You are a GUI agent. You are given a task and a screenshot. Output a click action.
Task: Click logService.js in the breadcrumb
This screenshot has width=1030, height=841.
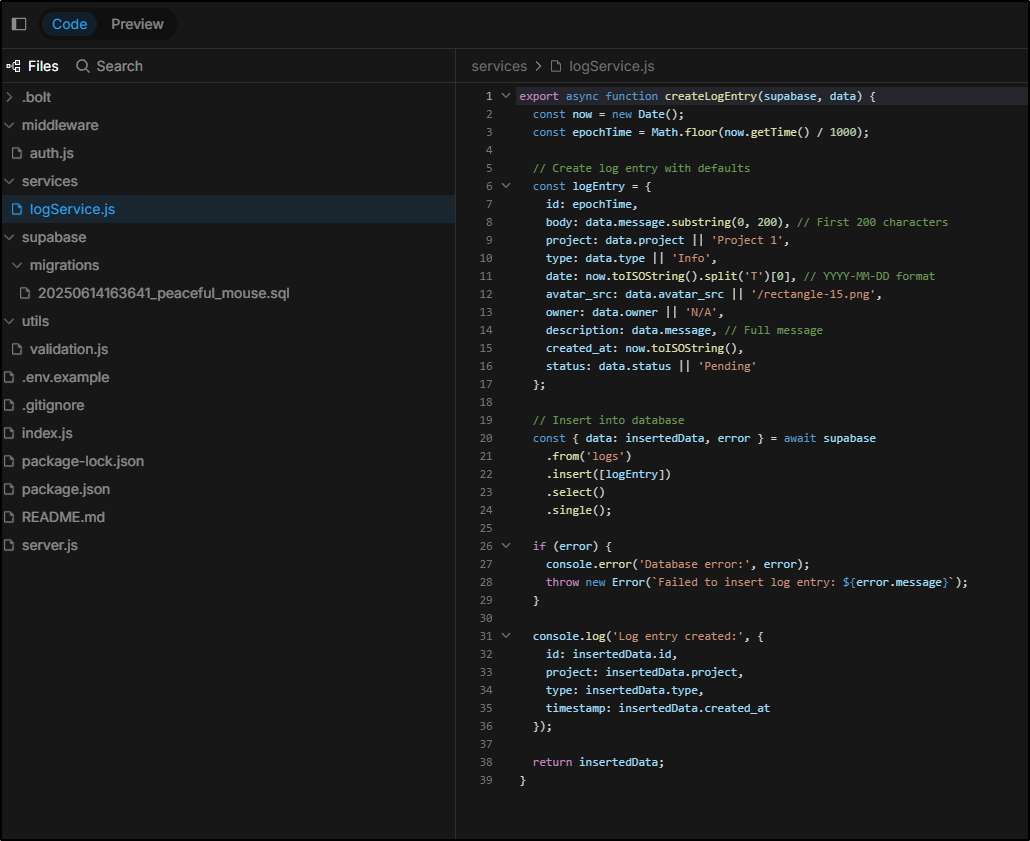pyautogui.click(x=612, y=66)
